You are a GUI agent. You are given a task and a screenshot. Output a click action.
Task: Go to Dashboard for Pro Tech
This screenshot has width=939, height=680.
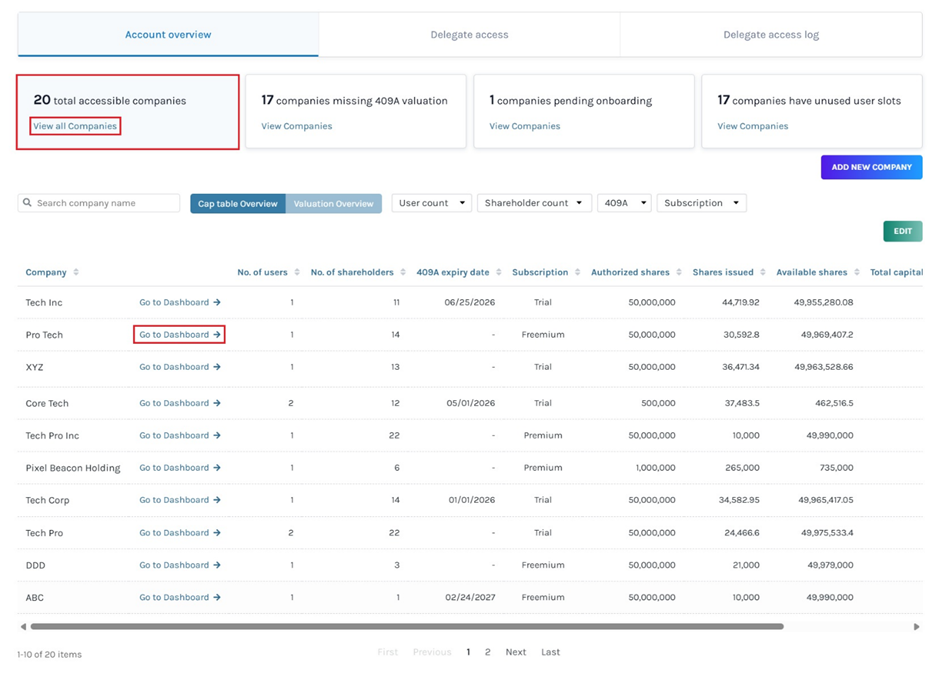pyautogui.click(x=179, y=335)
